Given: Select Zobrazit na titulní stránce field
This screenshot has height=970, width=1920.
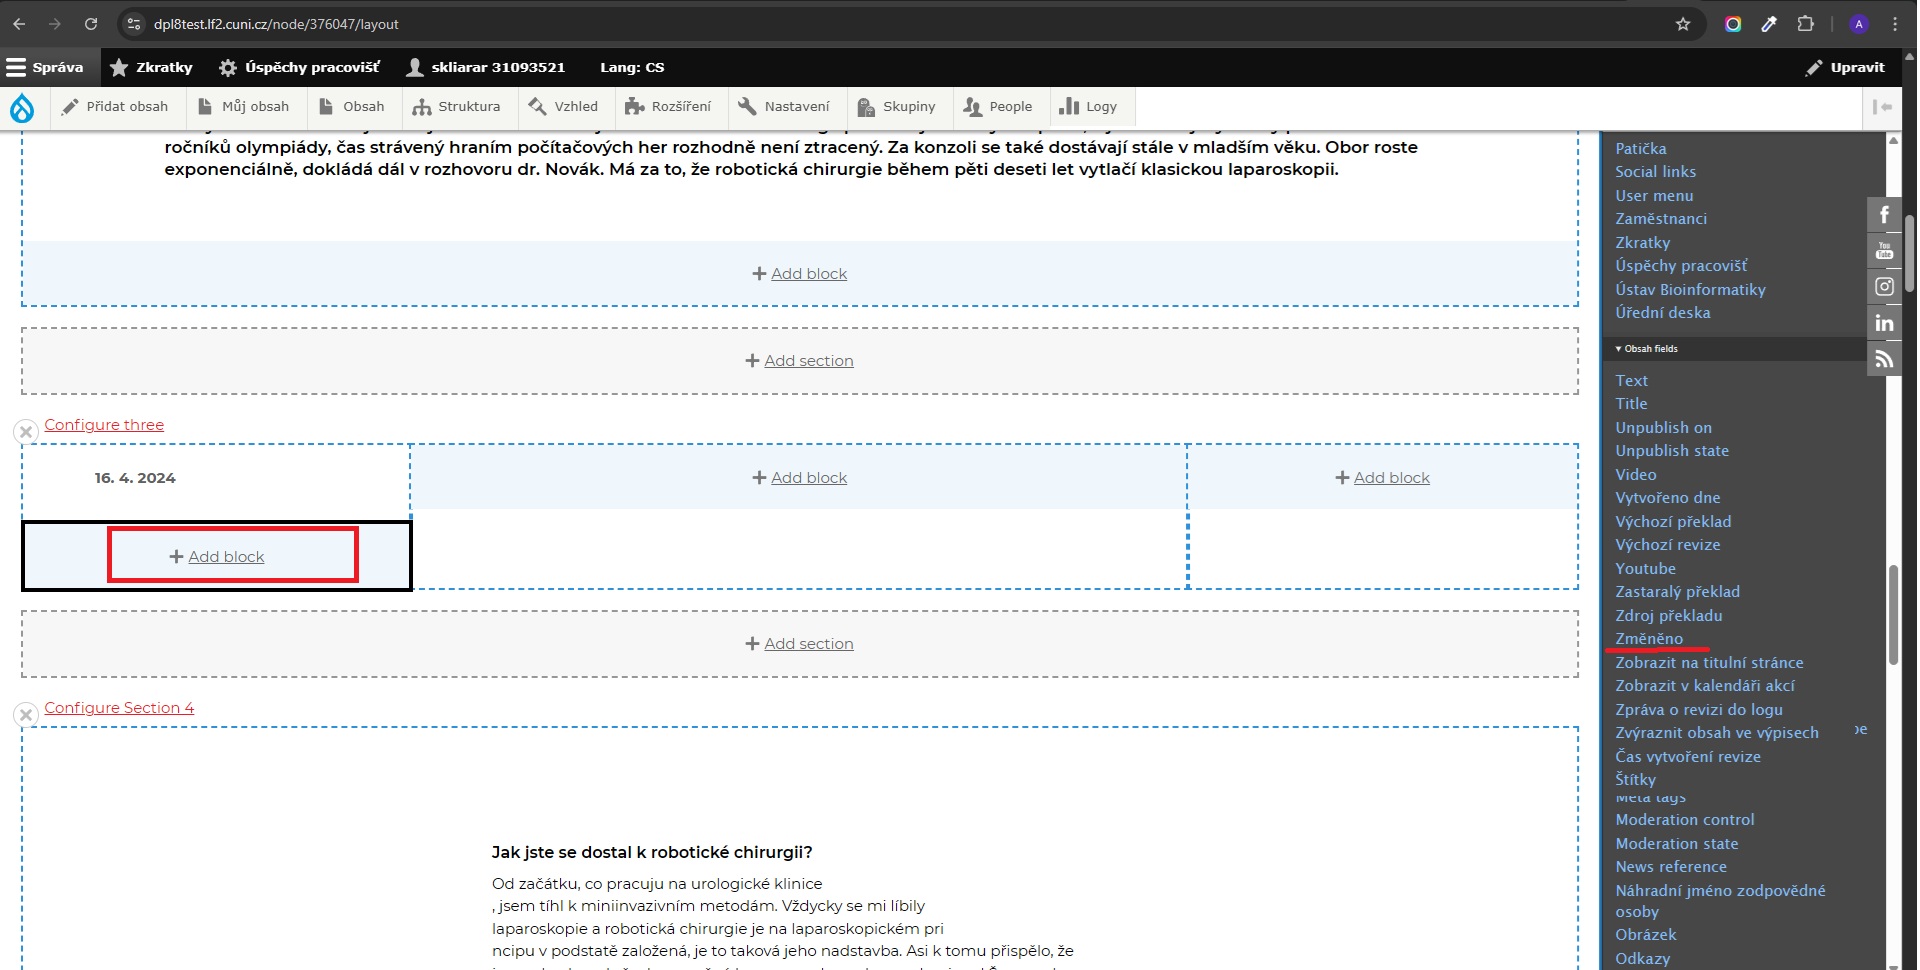Looking at the screenshot, I should tap(1709, 663).
